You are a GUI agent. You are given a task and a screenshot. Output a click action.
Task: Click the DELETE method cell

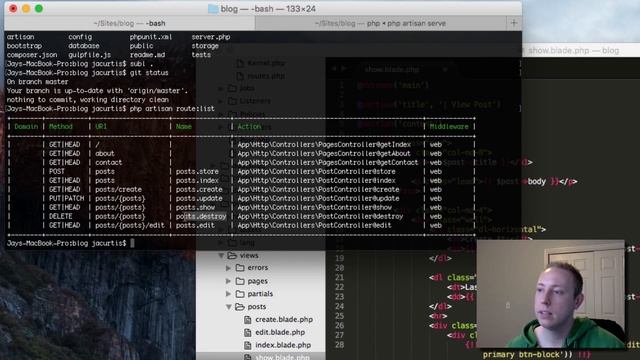(60, 216)
